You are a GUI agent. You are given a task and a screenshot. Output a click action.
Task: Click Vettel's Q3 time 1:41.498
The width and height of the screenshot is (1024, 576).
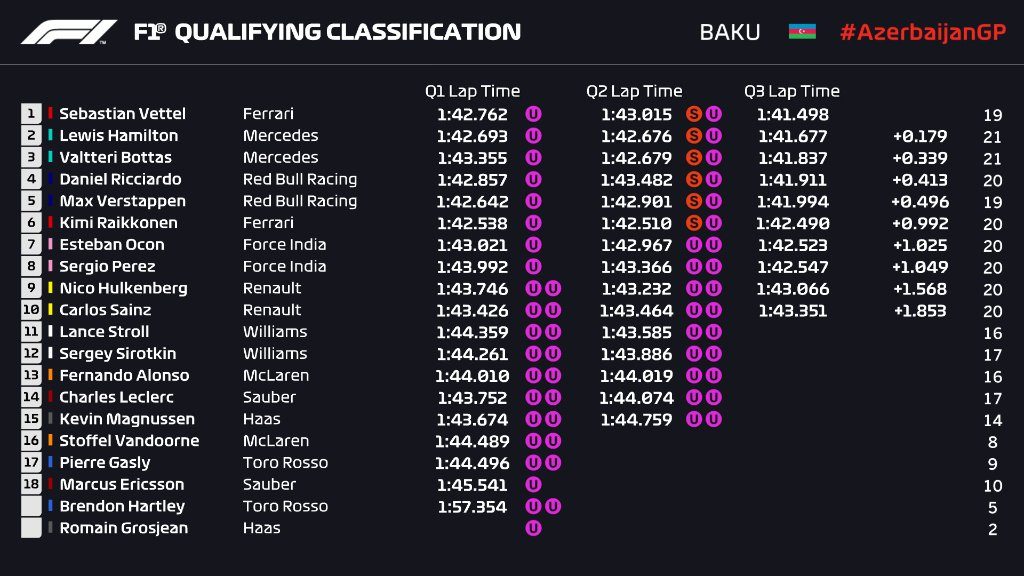[x=792, y=114]
